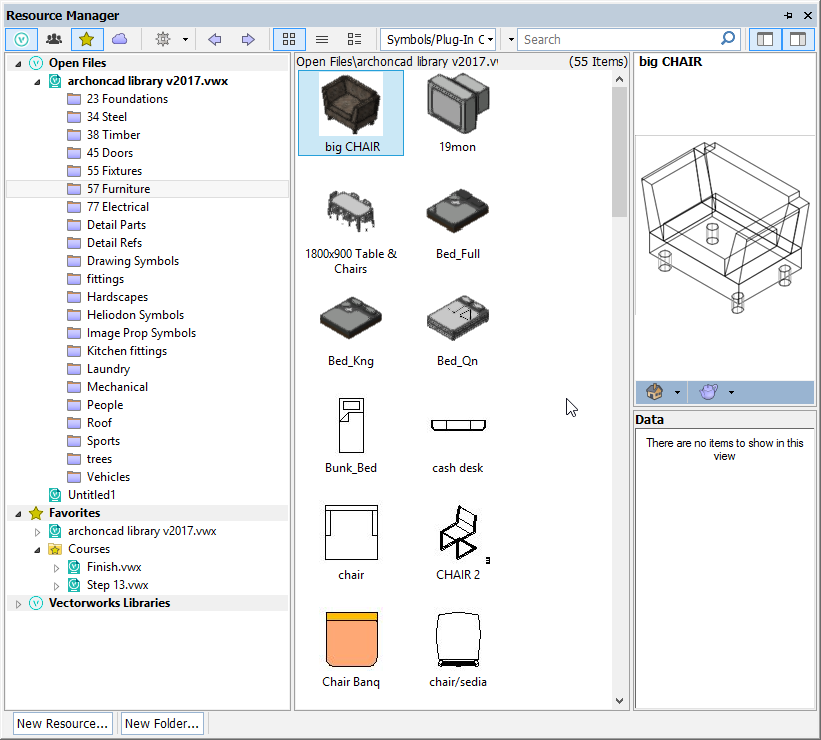Click the Workgroup Libraries people icon
This screenshot has height=740, width=821.
coord(53,39)
